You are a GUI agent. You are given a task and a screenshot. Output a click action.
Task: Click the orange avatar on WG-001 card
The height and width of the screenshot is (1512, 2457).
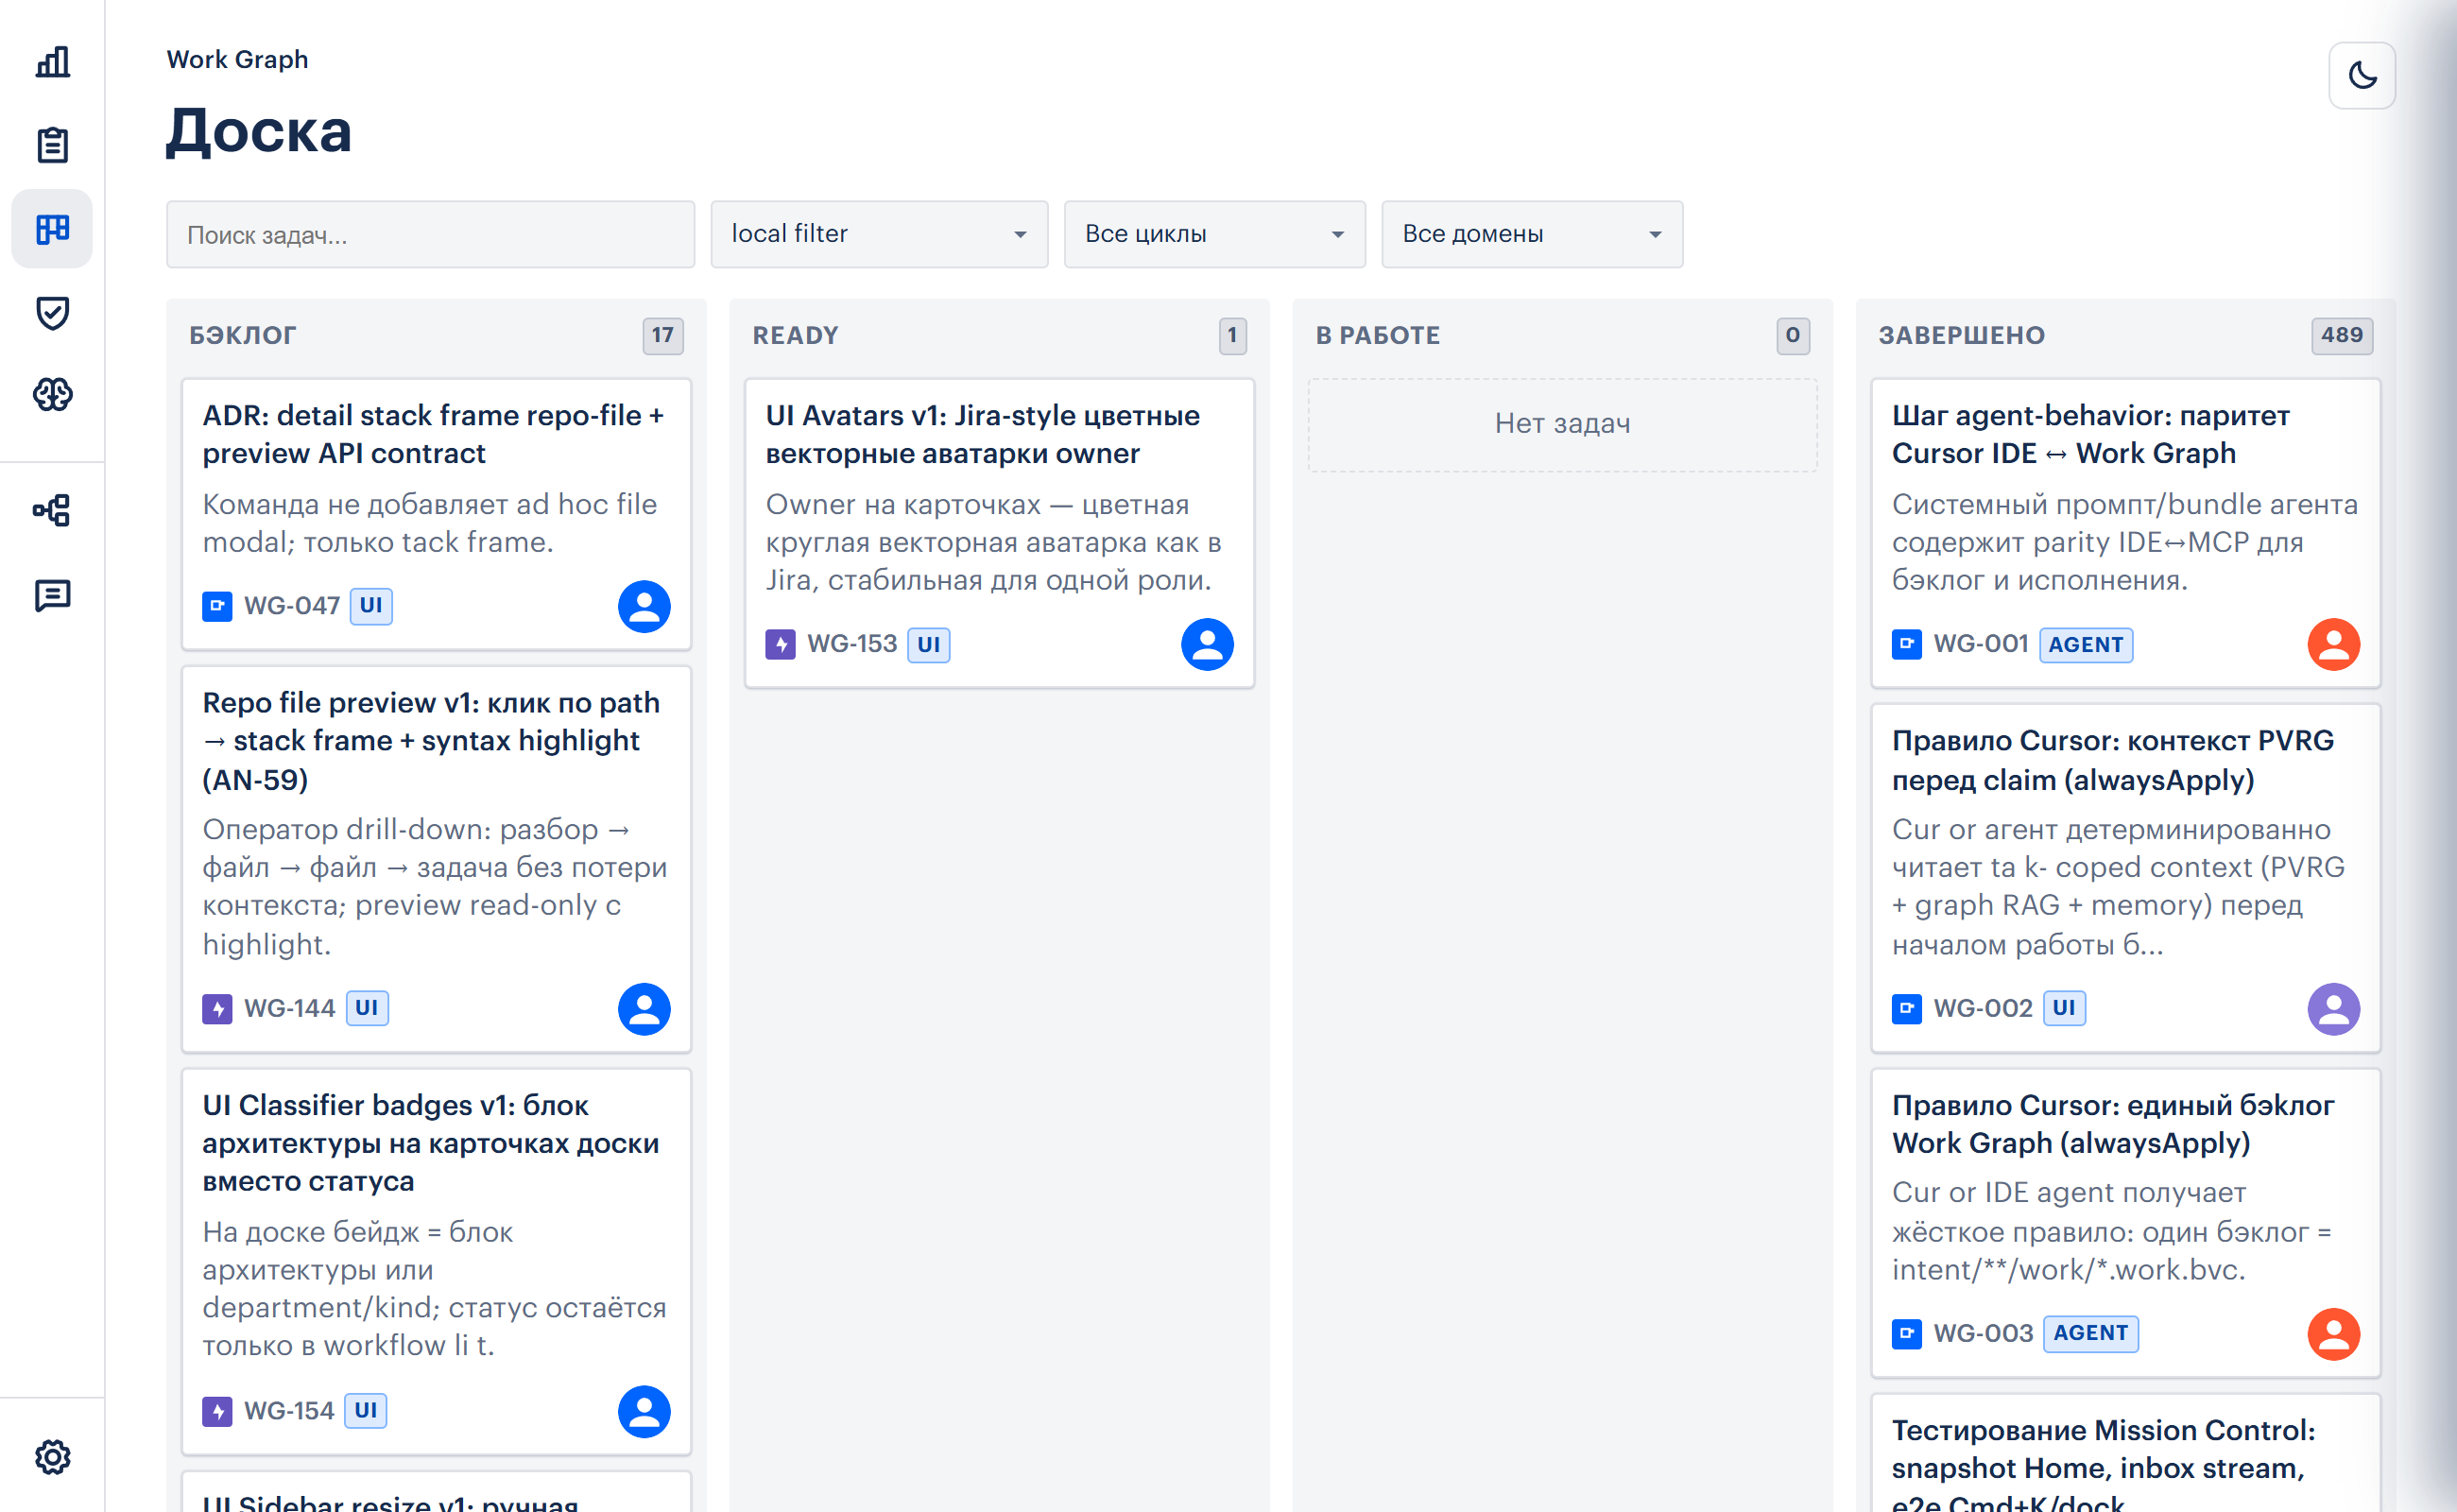coord(2333,644)
